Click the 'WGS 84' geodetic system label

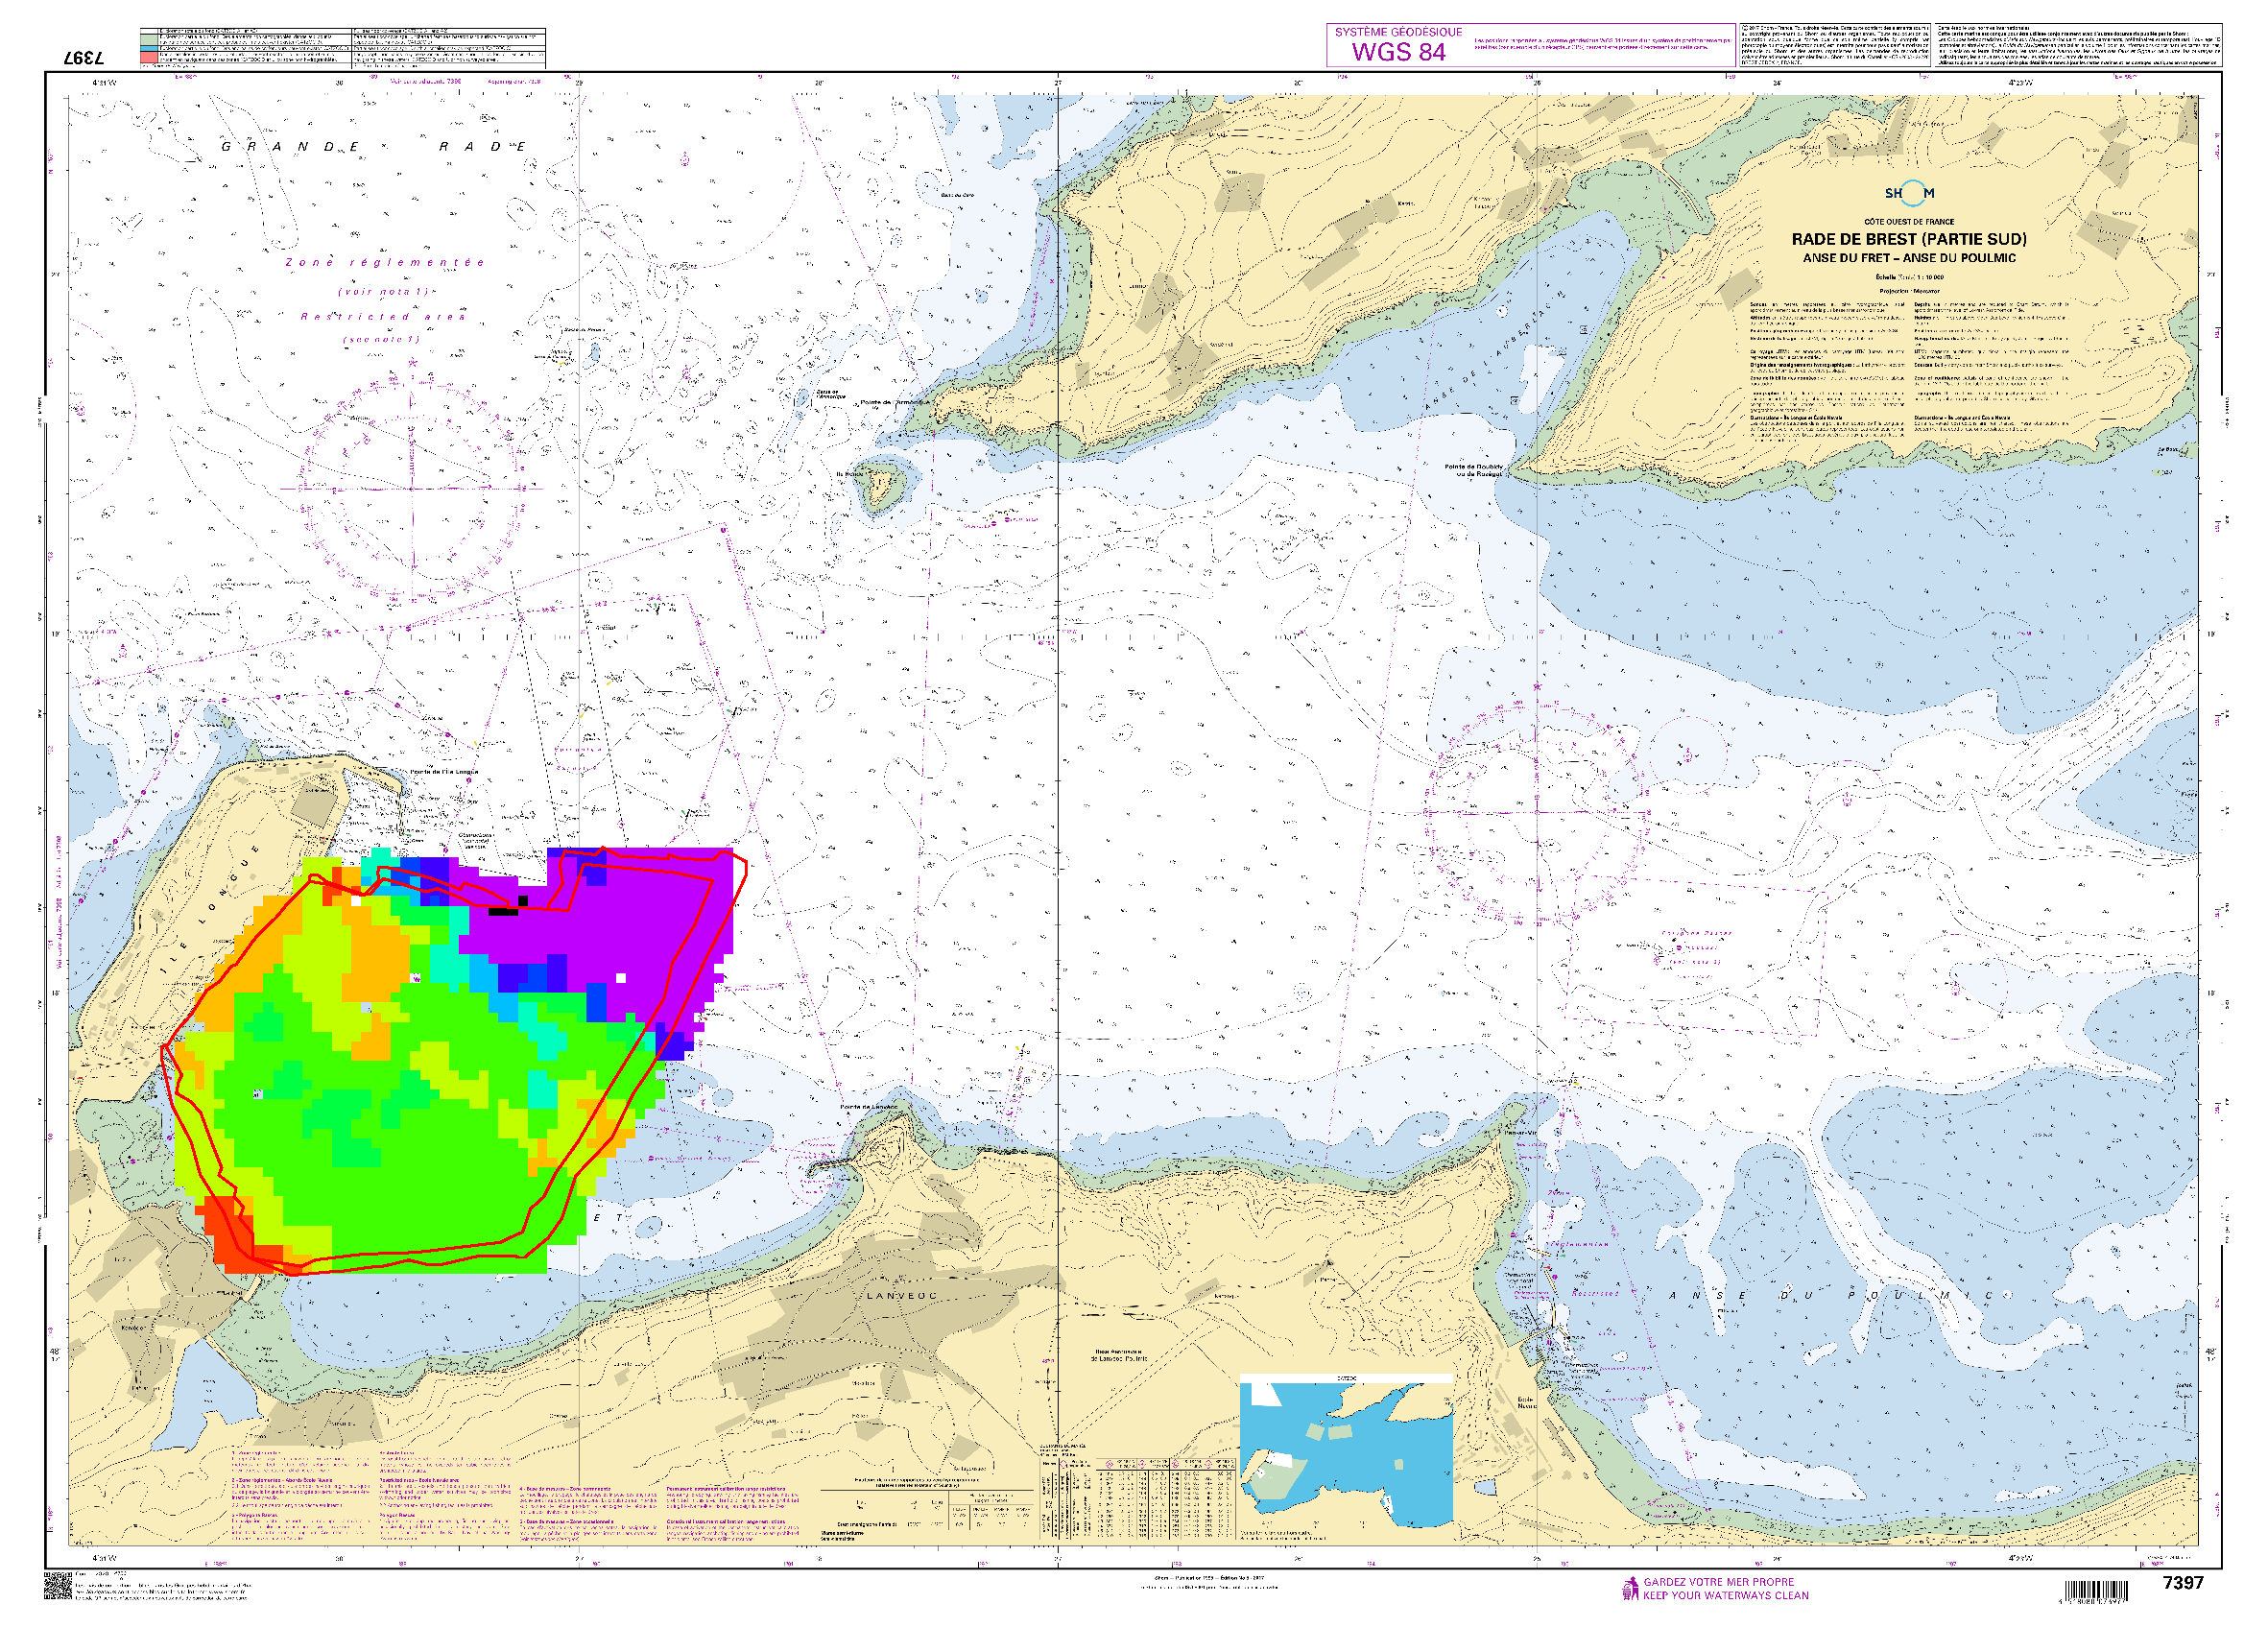pyautogui.click(x=1398, y=52)
